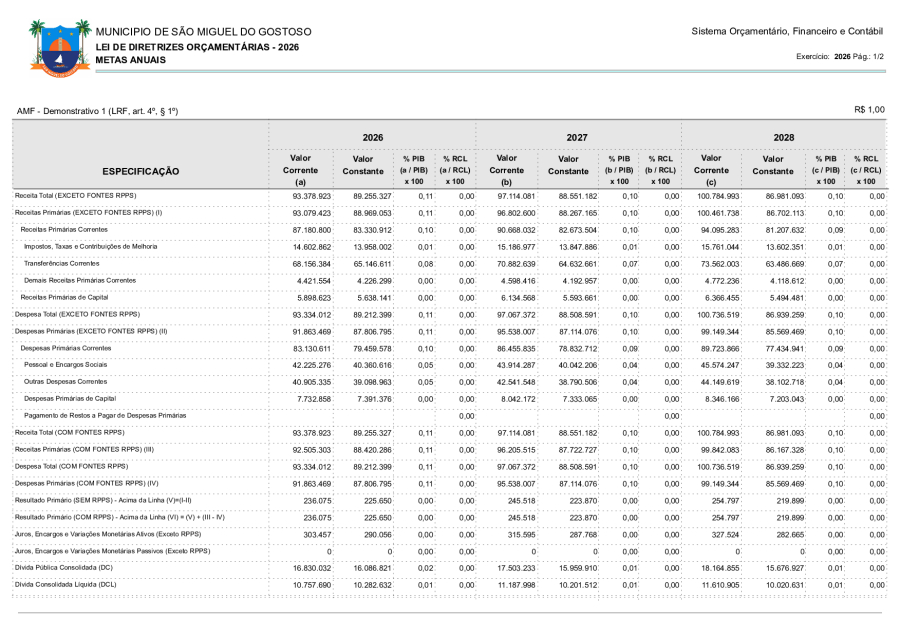The height and width of the screenshot is (637, 900).
Task: Click the MUNICIPIO DE SÃO MIGUEL DO GOSTOSO title
Action: pyautogui.click(x=203, y=32)
